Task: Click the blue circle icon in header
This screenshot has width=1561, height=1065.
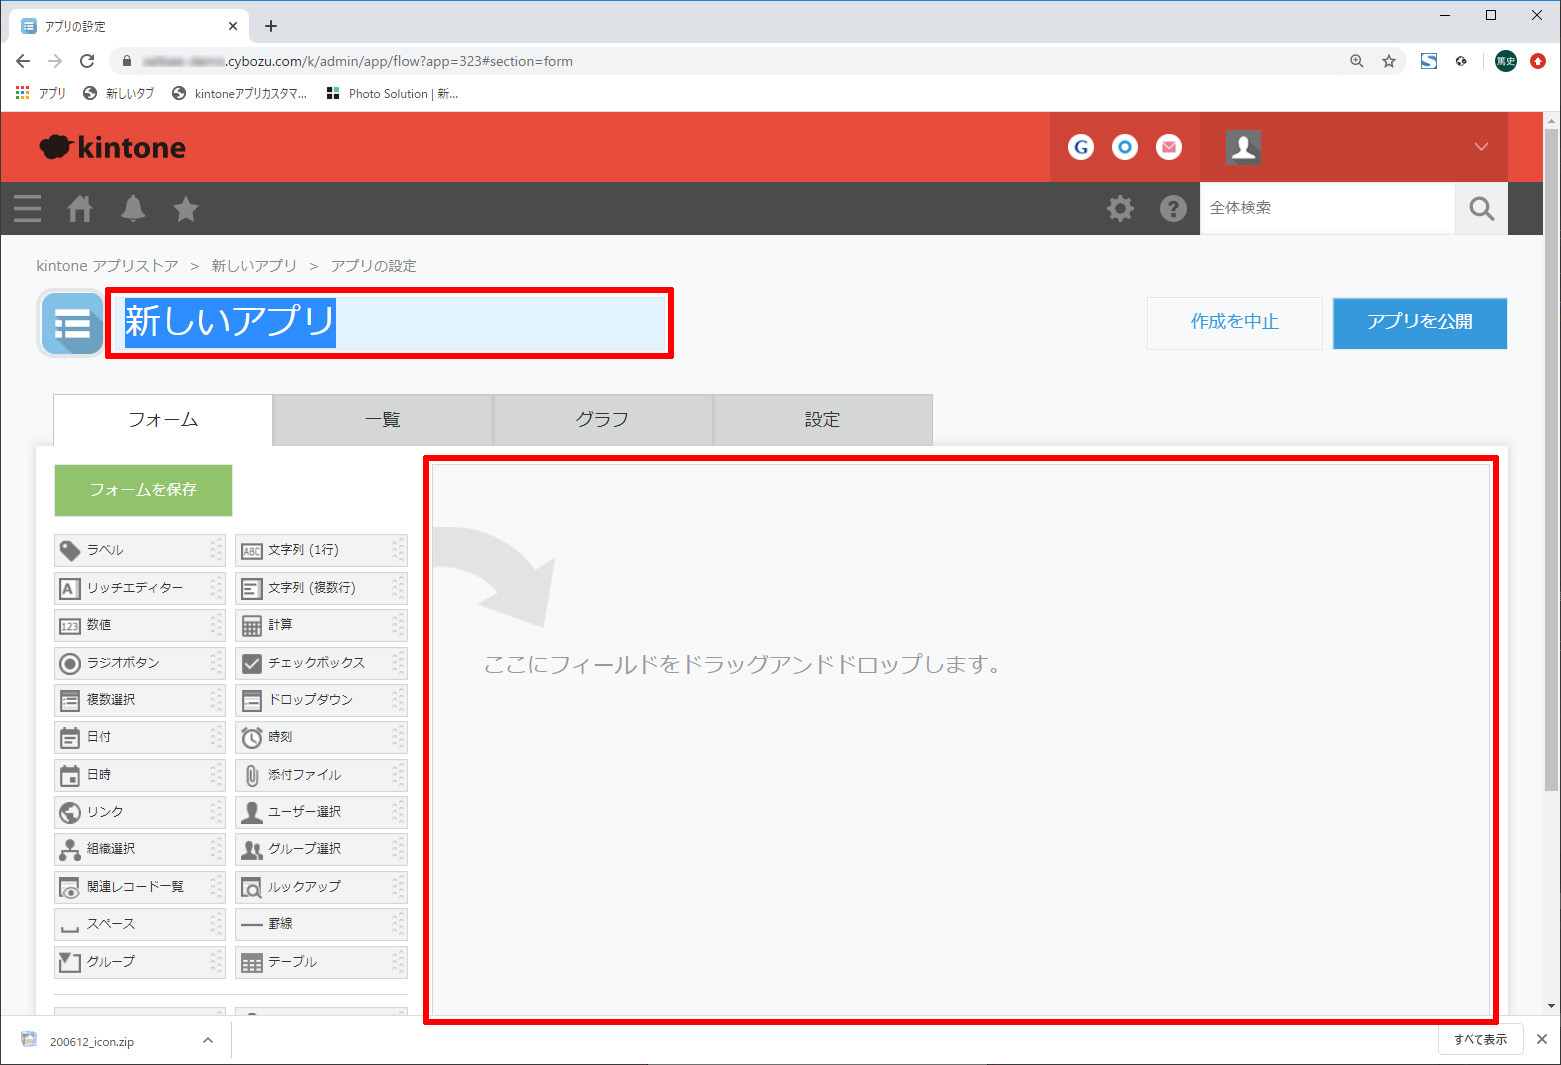Action: [x=1125, y=147]
